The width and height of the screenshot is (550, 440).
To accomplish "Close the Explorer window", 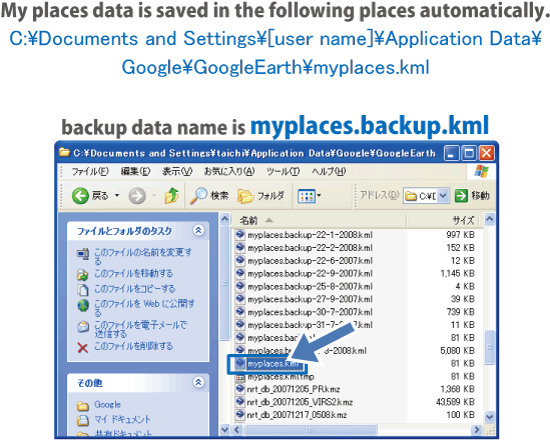I will [x=487, y=153].
